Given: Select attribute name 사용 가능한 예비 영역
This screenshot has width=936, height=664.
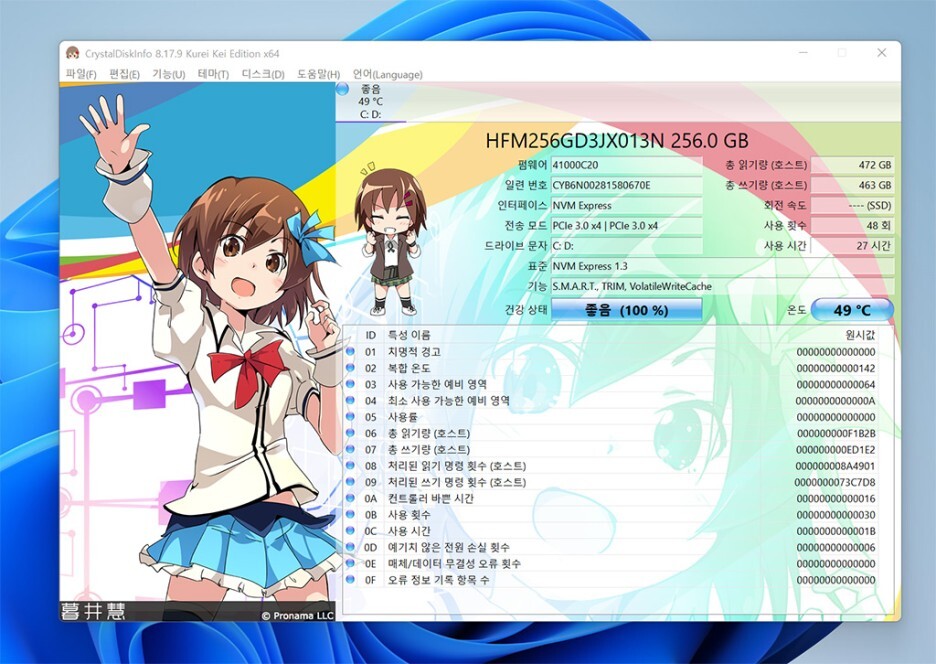Looking at the screenshot, I should tap(438, 384).
